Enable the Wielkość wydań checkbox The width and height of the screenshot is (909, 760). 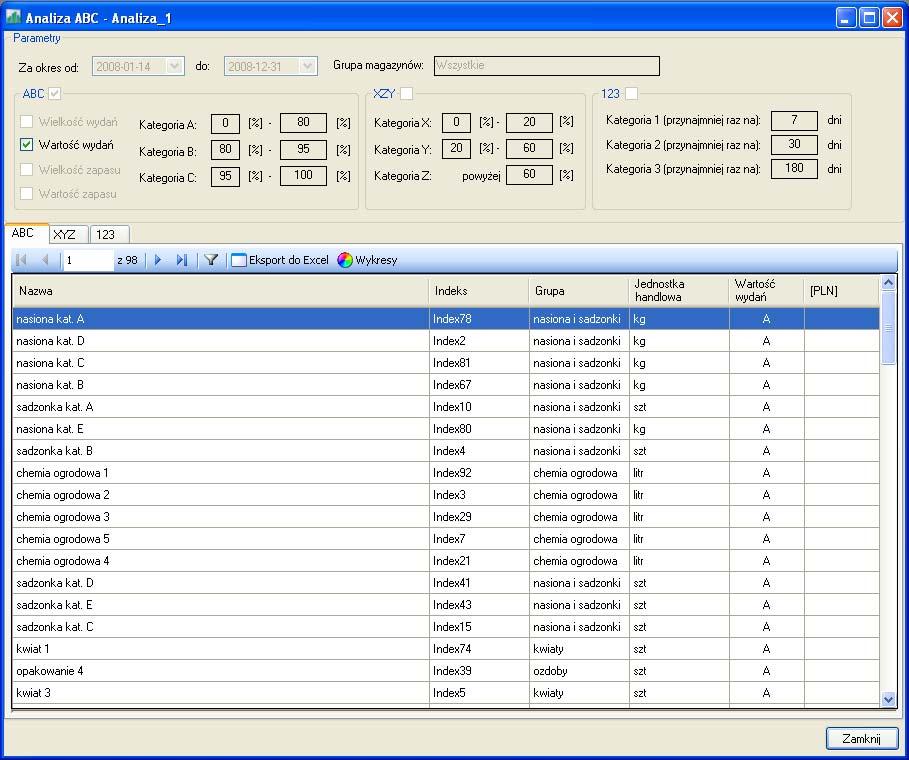pos(26,122)
